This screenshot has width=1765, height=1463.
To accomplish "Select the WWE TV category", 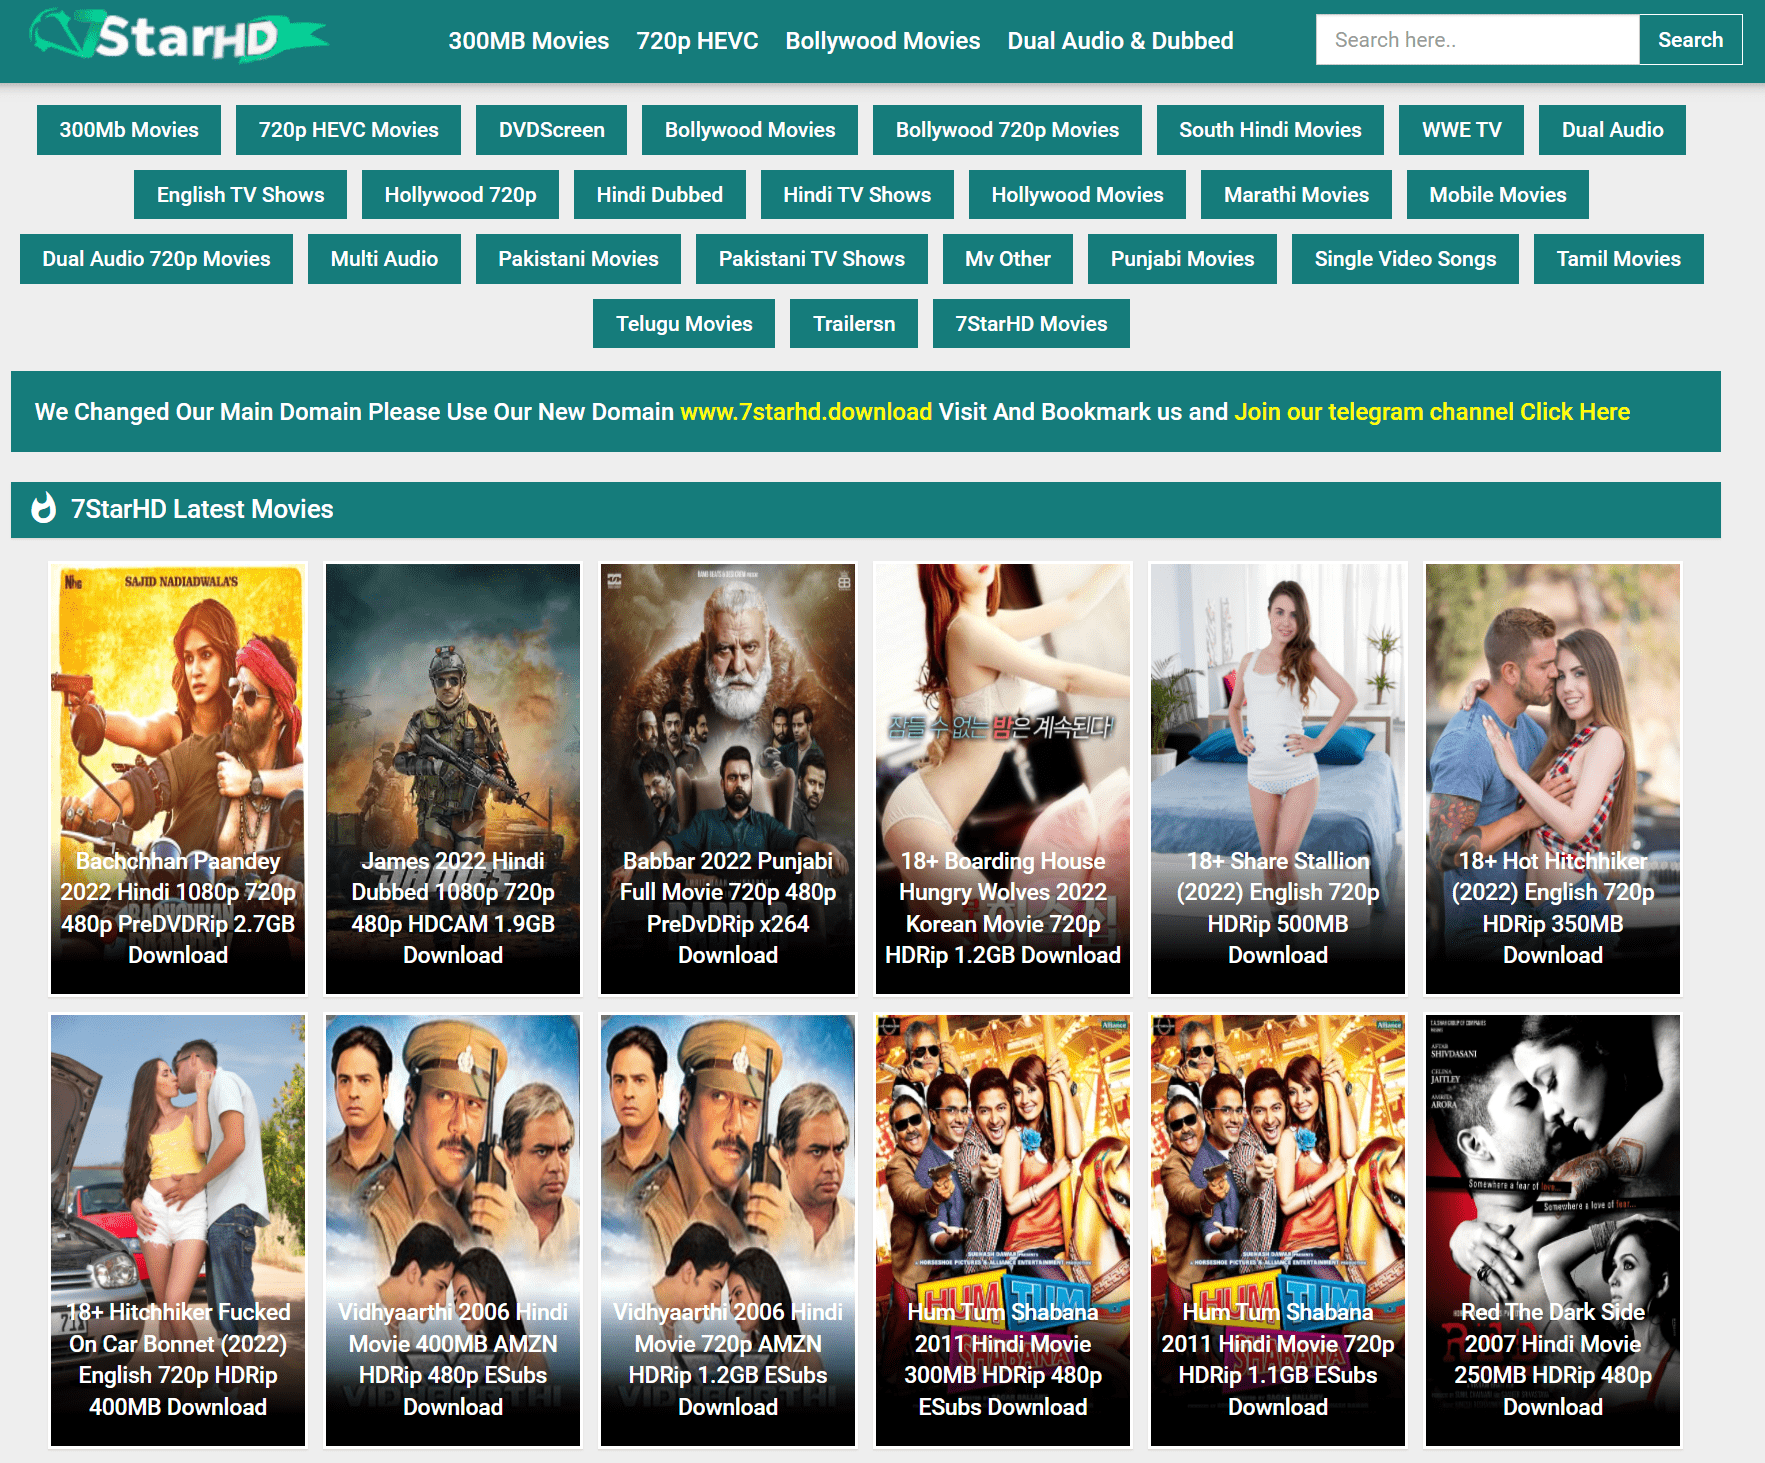I will tap(1461, 130).
